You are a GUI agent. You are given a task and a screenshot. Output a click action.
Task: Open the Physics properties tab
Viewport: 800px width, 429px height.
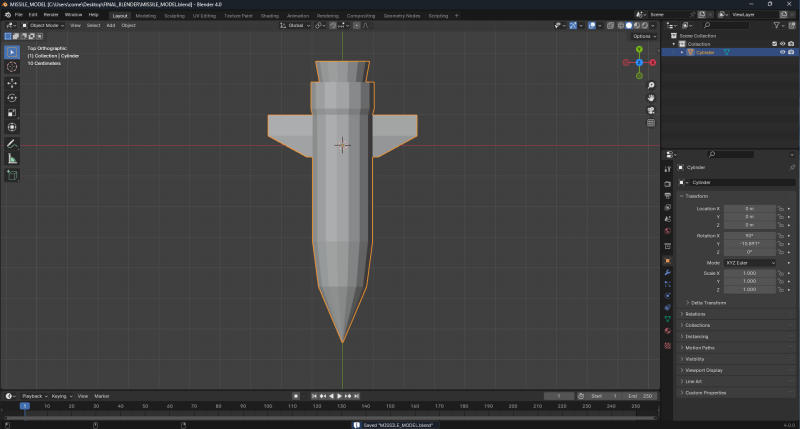point(667,296)
